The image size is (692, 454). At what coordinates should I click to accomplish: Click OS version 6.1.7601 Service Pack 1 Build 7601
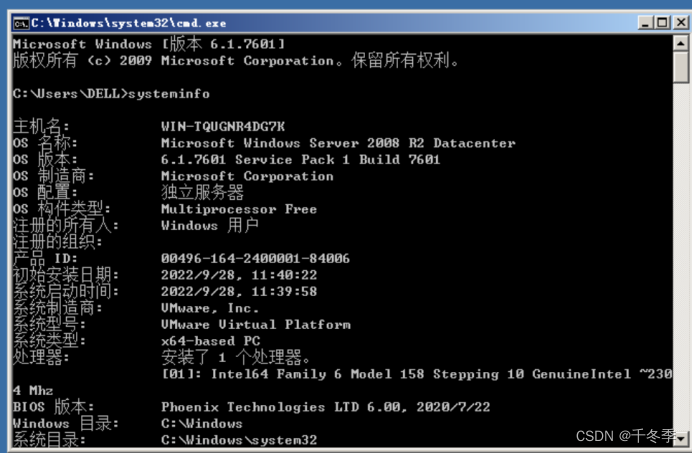(x=301, y=159)
